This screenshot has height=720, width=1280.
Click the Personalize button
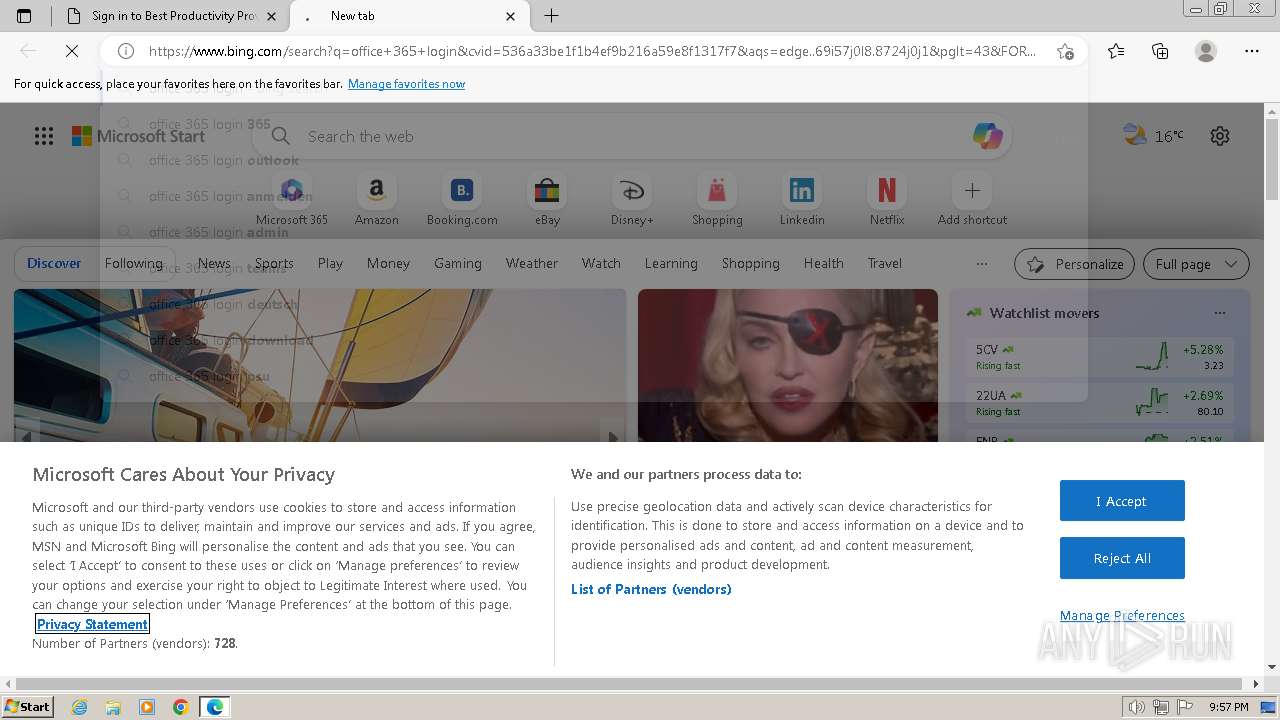pyautogui.click(x=1074, y=264)
